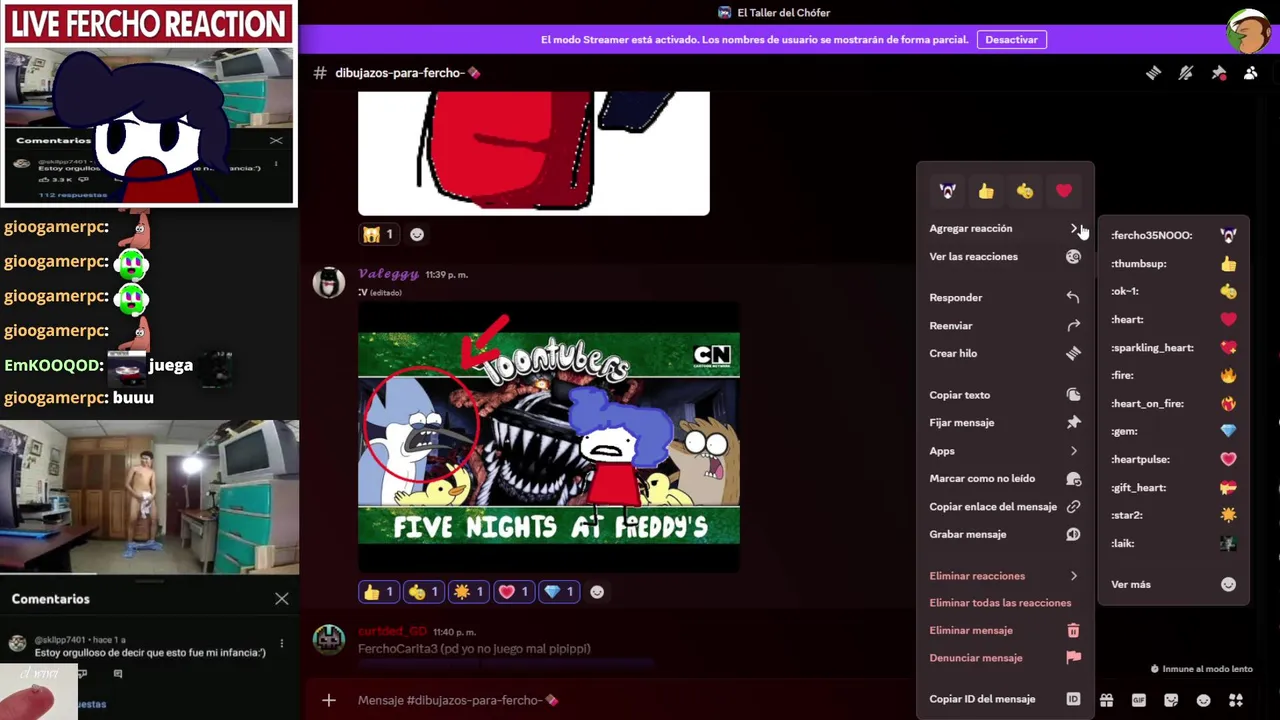The image size is (1280, 720).
Task: Select Denunciar mensaje
Action: [1005, 658]
